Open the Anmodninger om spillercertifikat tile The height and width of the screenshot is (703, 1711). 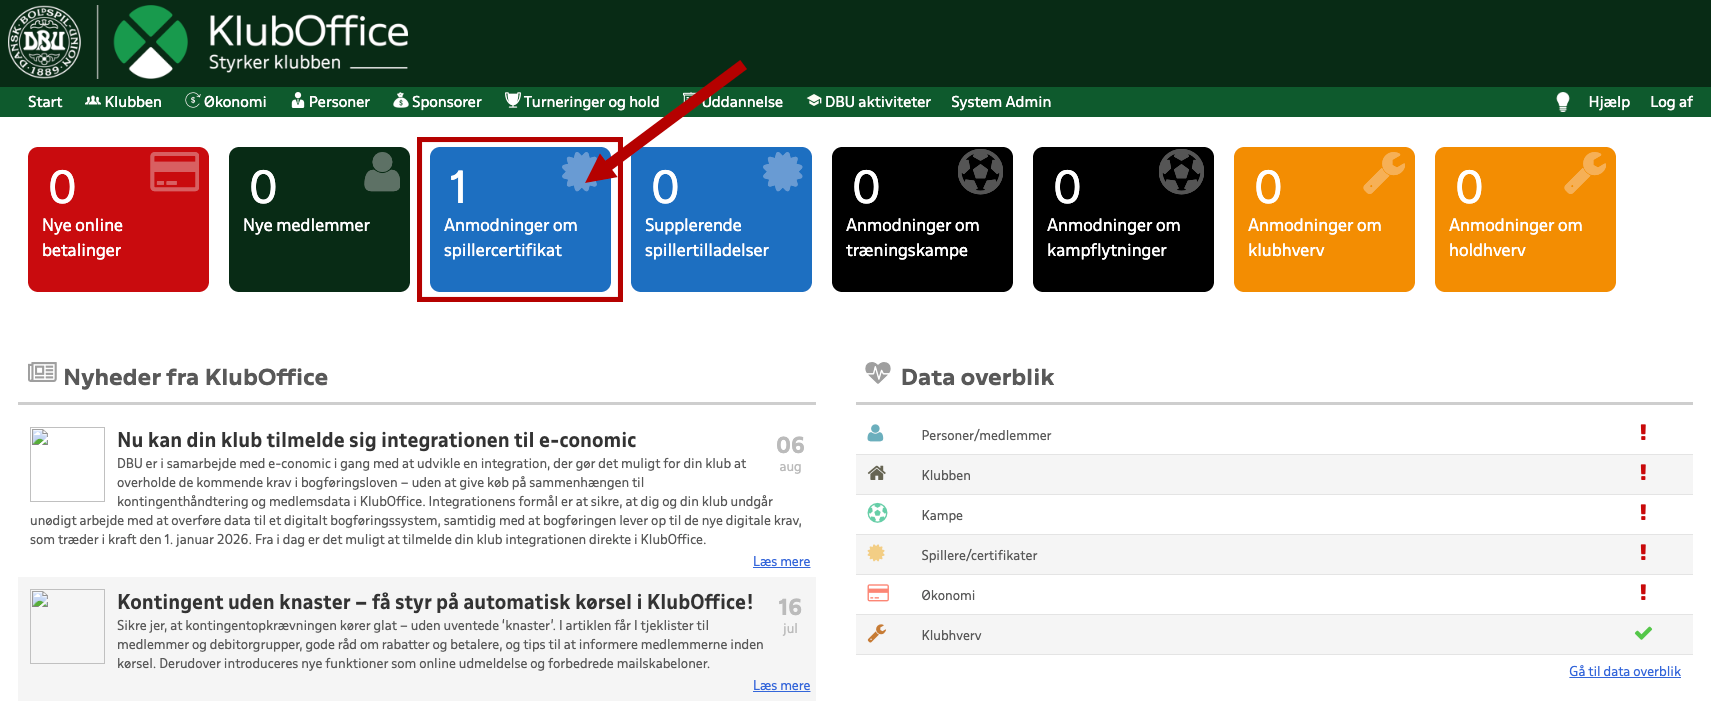(x=519, y=220)
